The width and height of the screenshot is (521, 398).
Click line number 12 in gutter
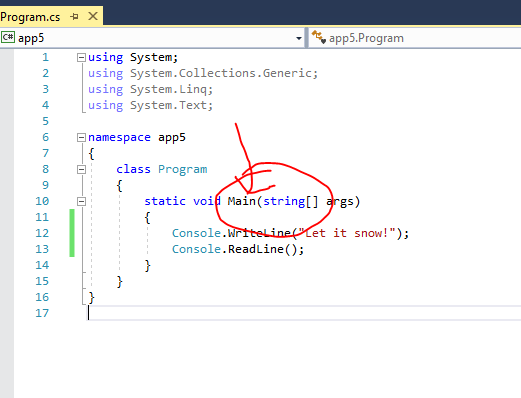[x=42, y=233]
